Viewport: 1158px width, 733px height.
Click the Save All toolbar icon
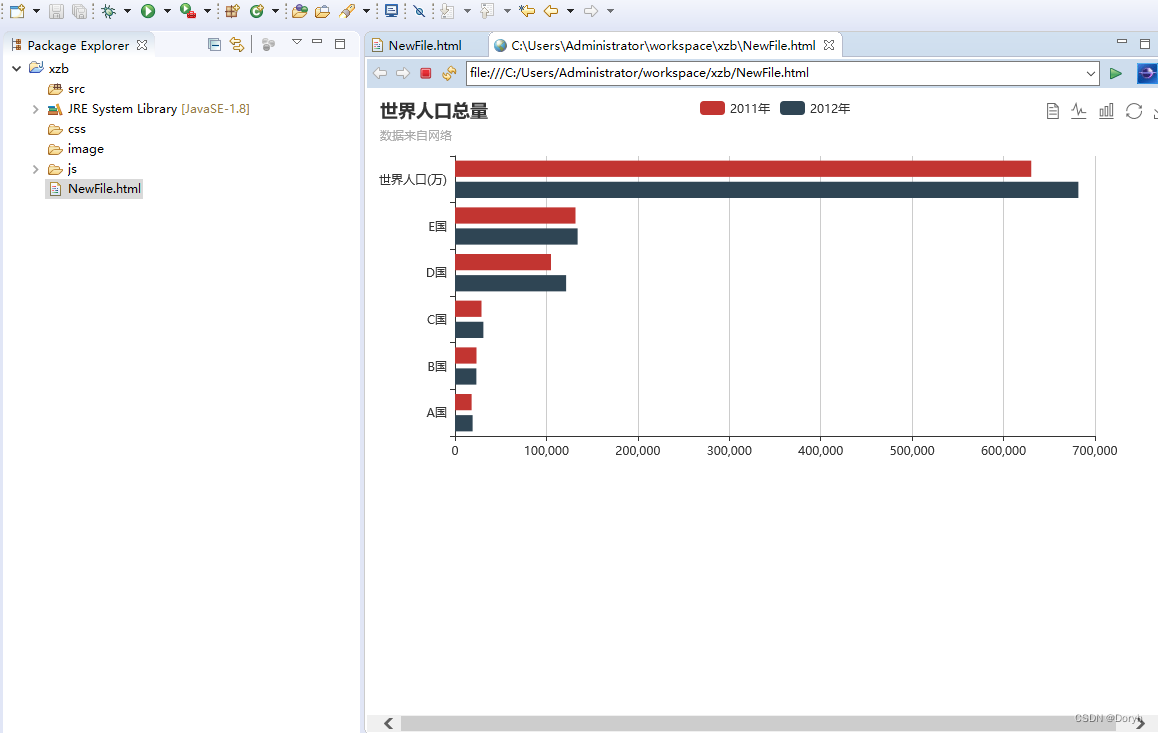(79, 11)
